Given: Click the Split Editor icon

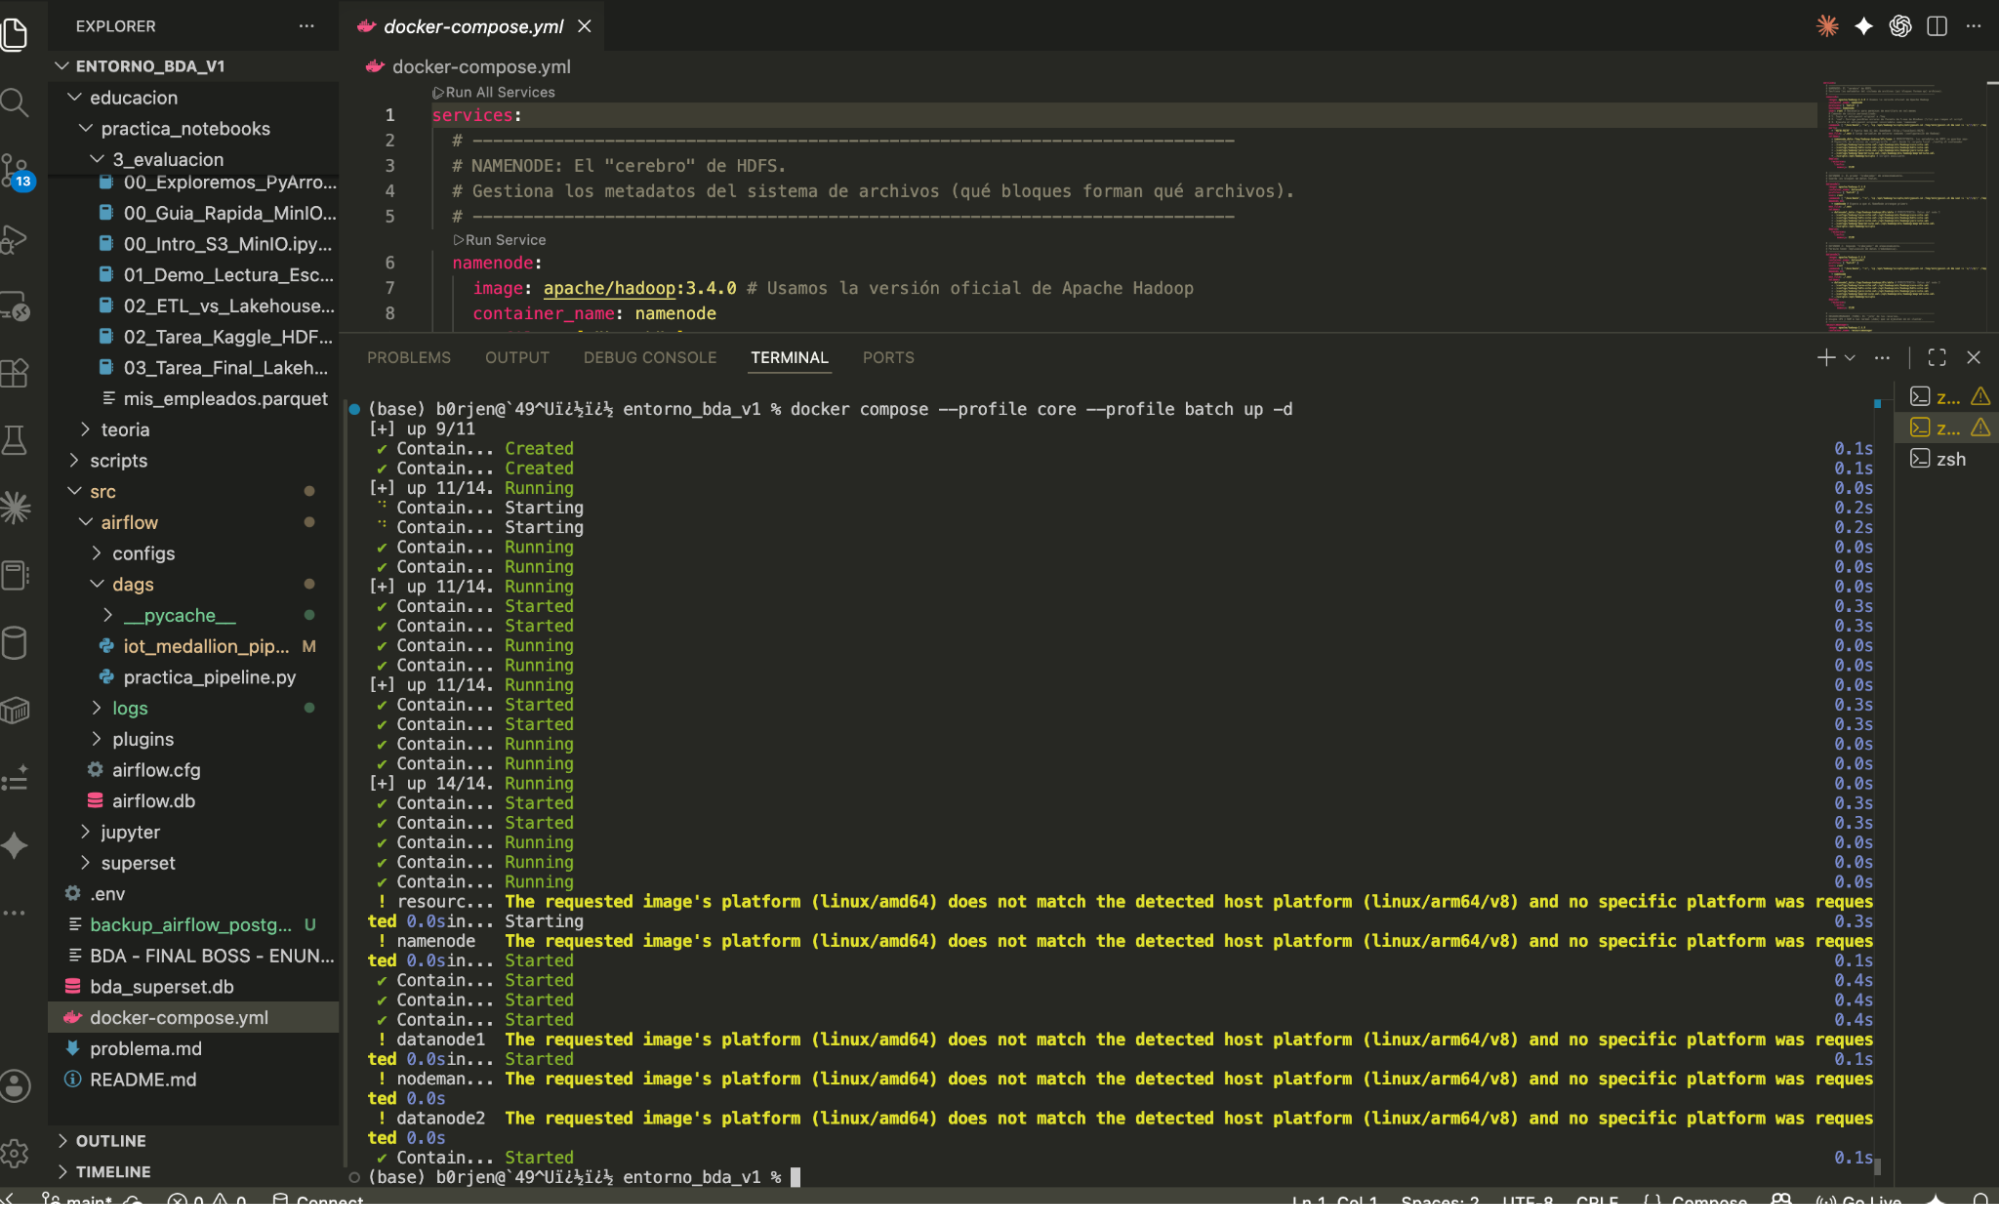Looking at the screenshot, I should (1937, 26).
